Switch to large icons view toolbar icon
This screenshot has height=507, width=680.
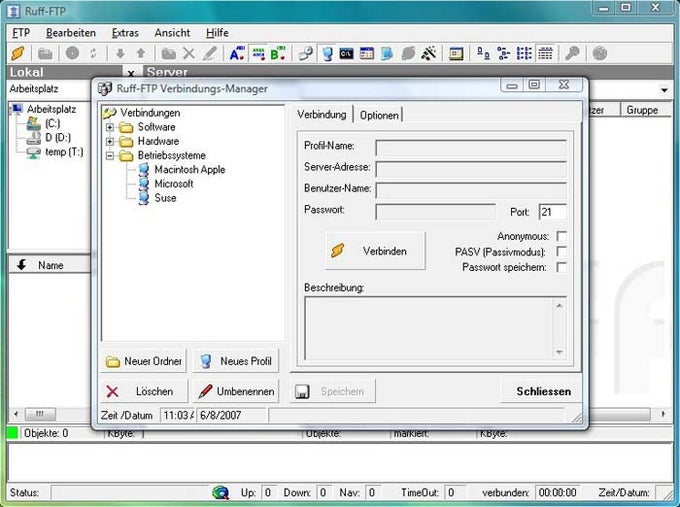[x=483, y=53]
